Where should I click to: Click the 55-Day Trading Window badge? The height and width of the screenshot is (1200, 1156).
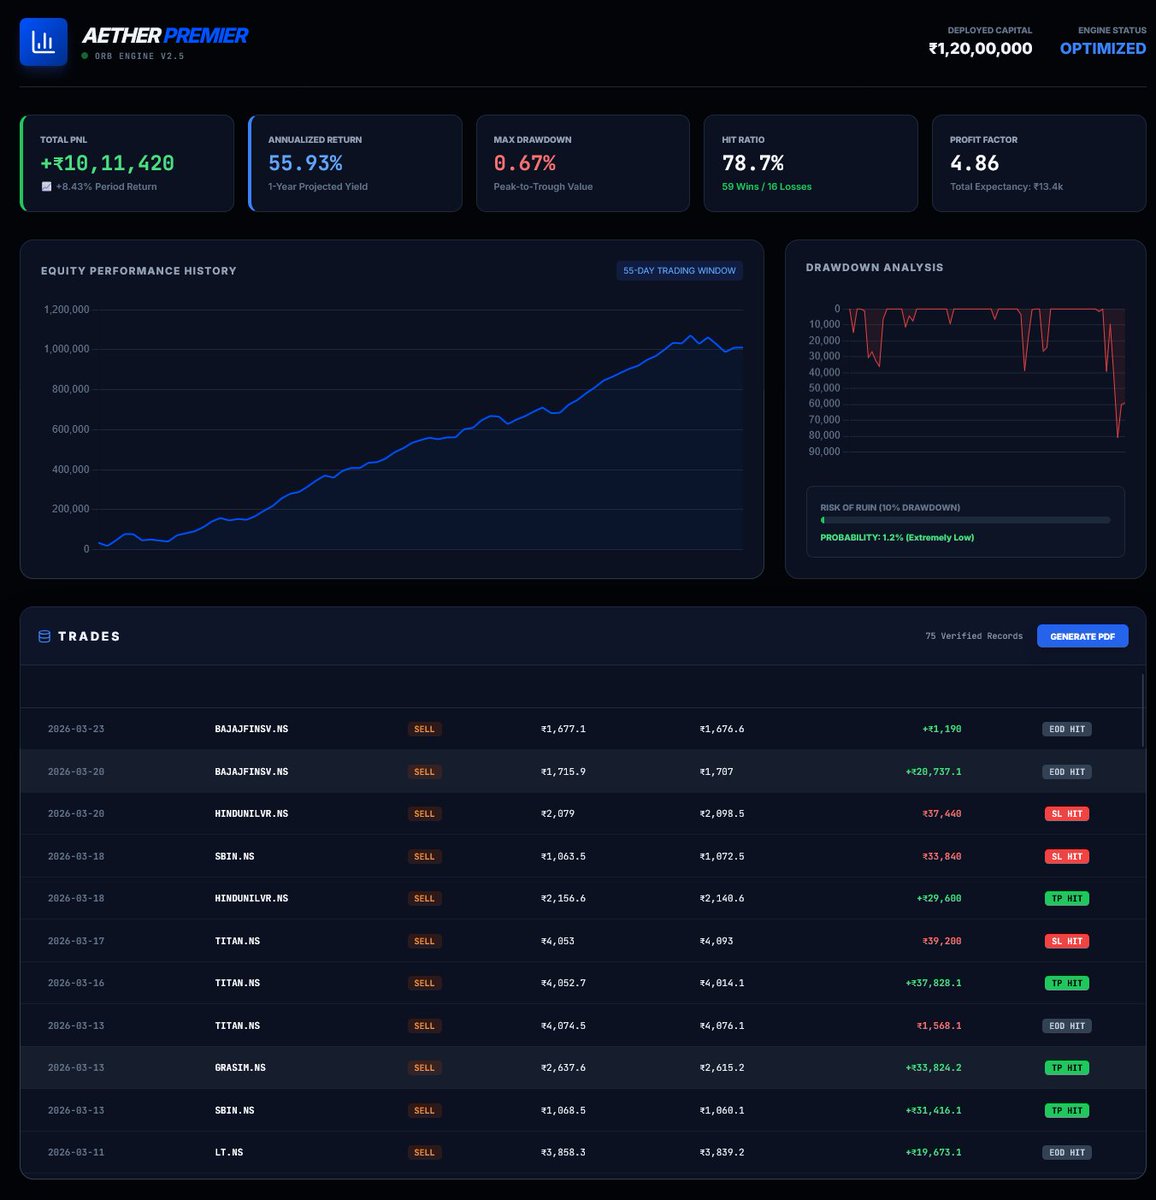click(x=679, y=270)
